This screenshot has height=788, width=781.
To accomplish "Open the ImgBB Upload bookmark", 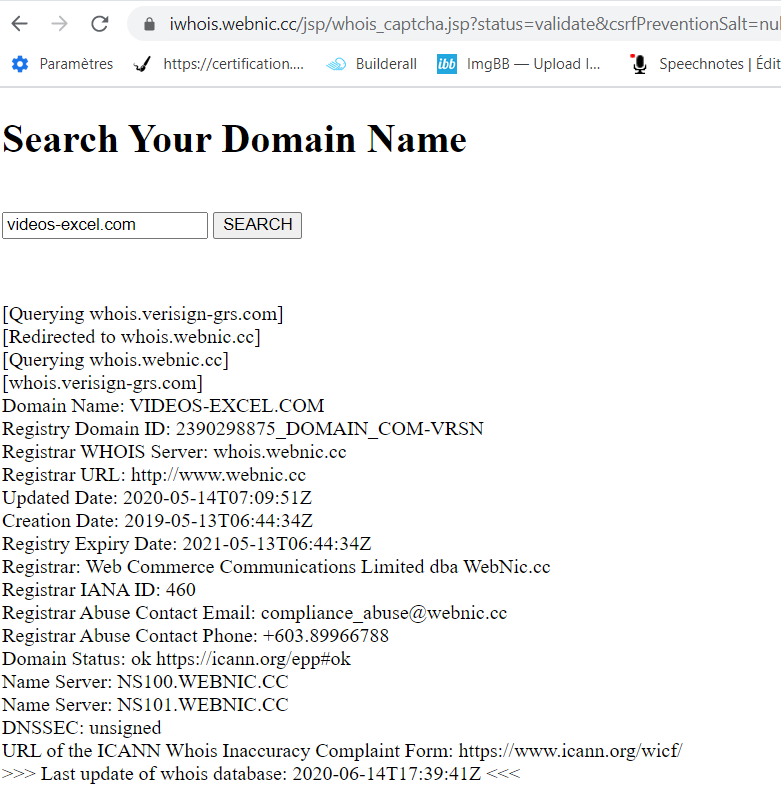I will pyautogui.click(x=519, y=64).
